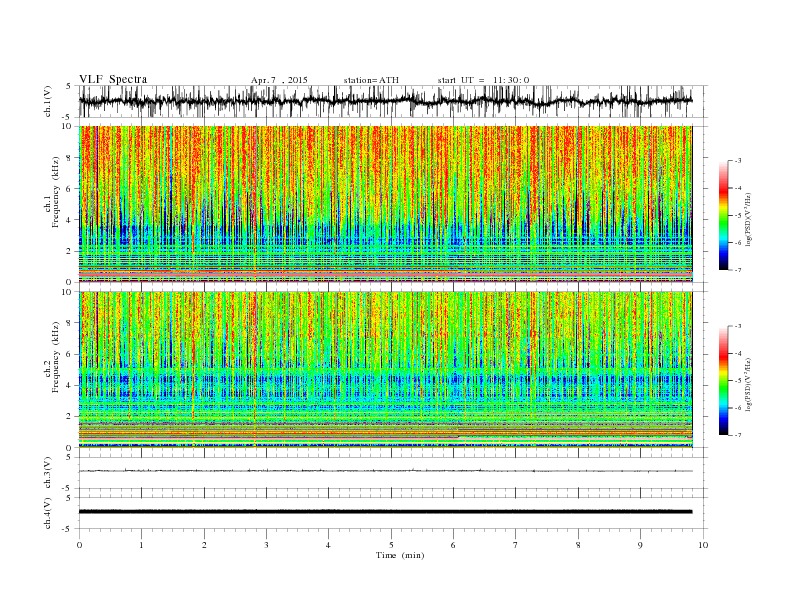Viewport: 792px width, 612px height.
Task: Click the time axis tick label '8'
Action: tap(578, 545)
